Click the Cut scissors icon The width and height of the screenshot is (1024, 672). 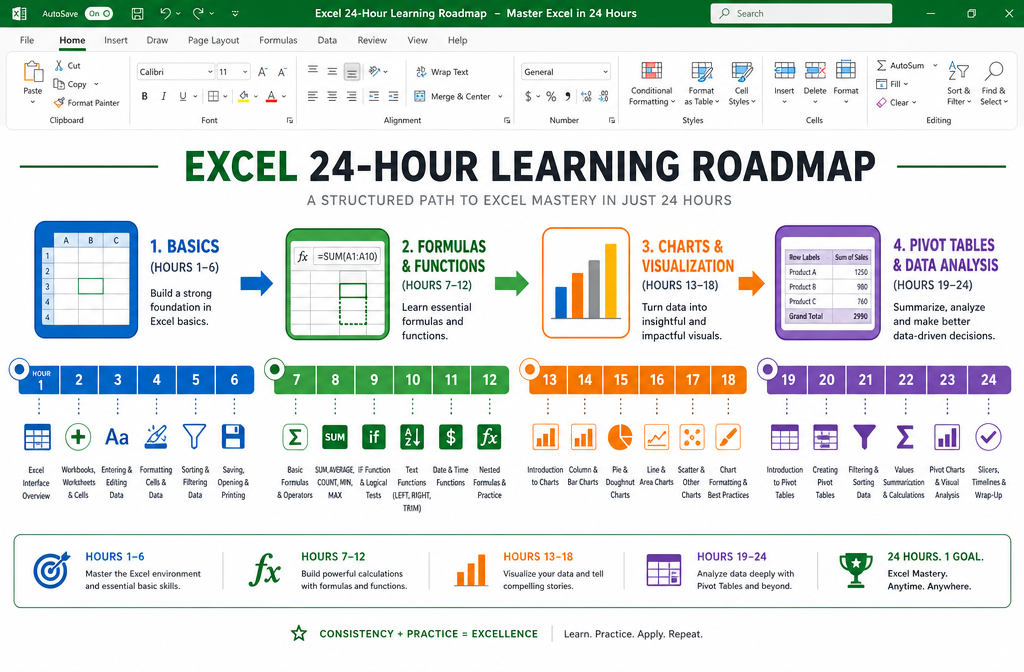coord(59,65)
